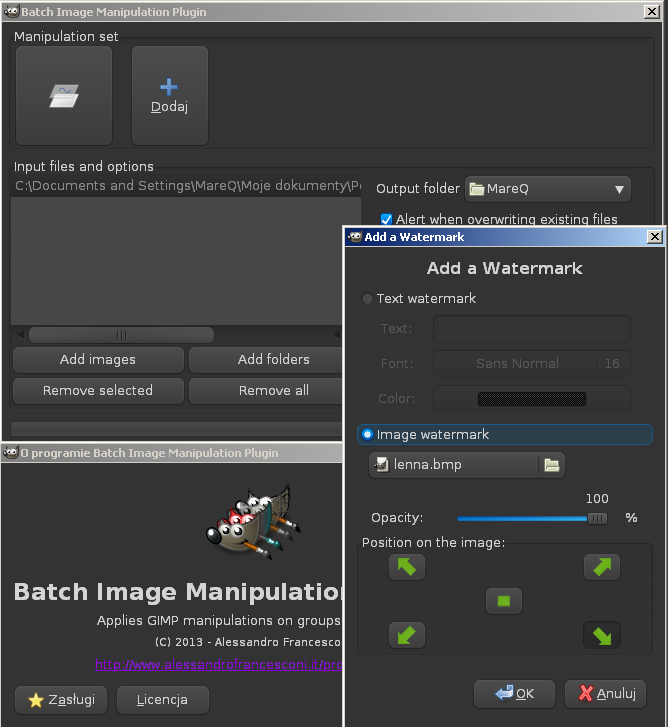Click the Remove selected button

pyautogui.click(x=98, y=391)
